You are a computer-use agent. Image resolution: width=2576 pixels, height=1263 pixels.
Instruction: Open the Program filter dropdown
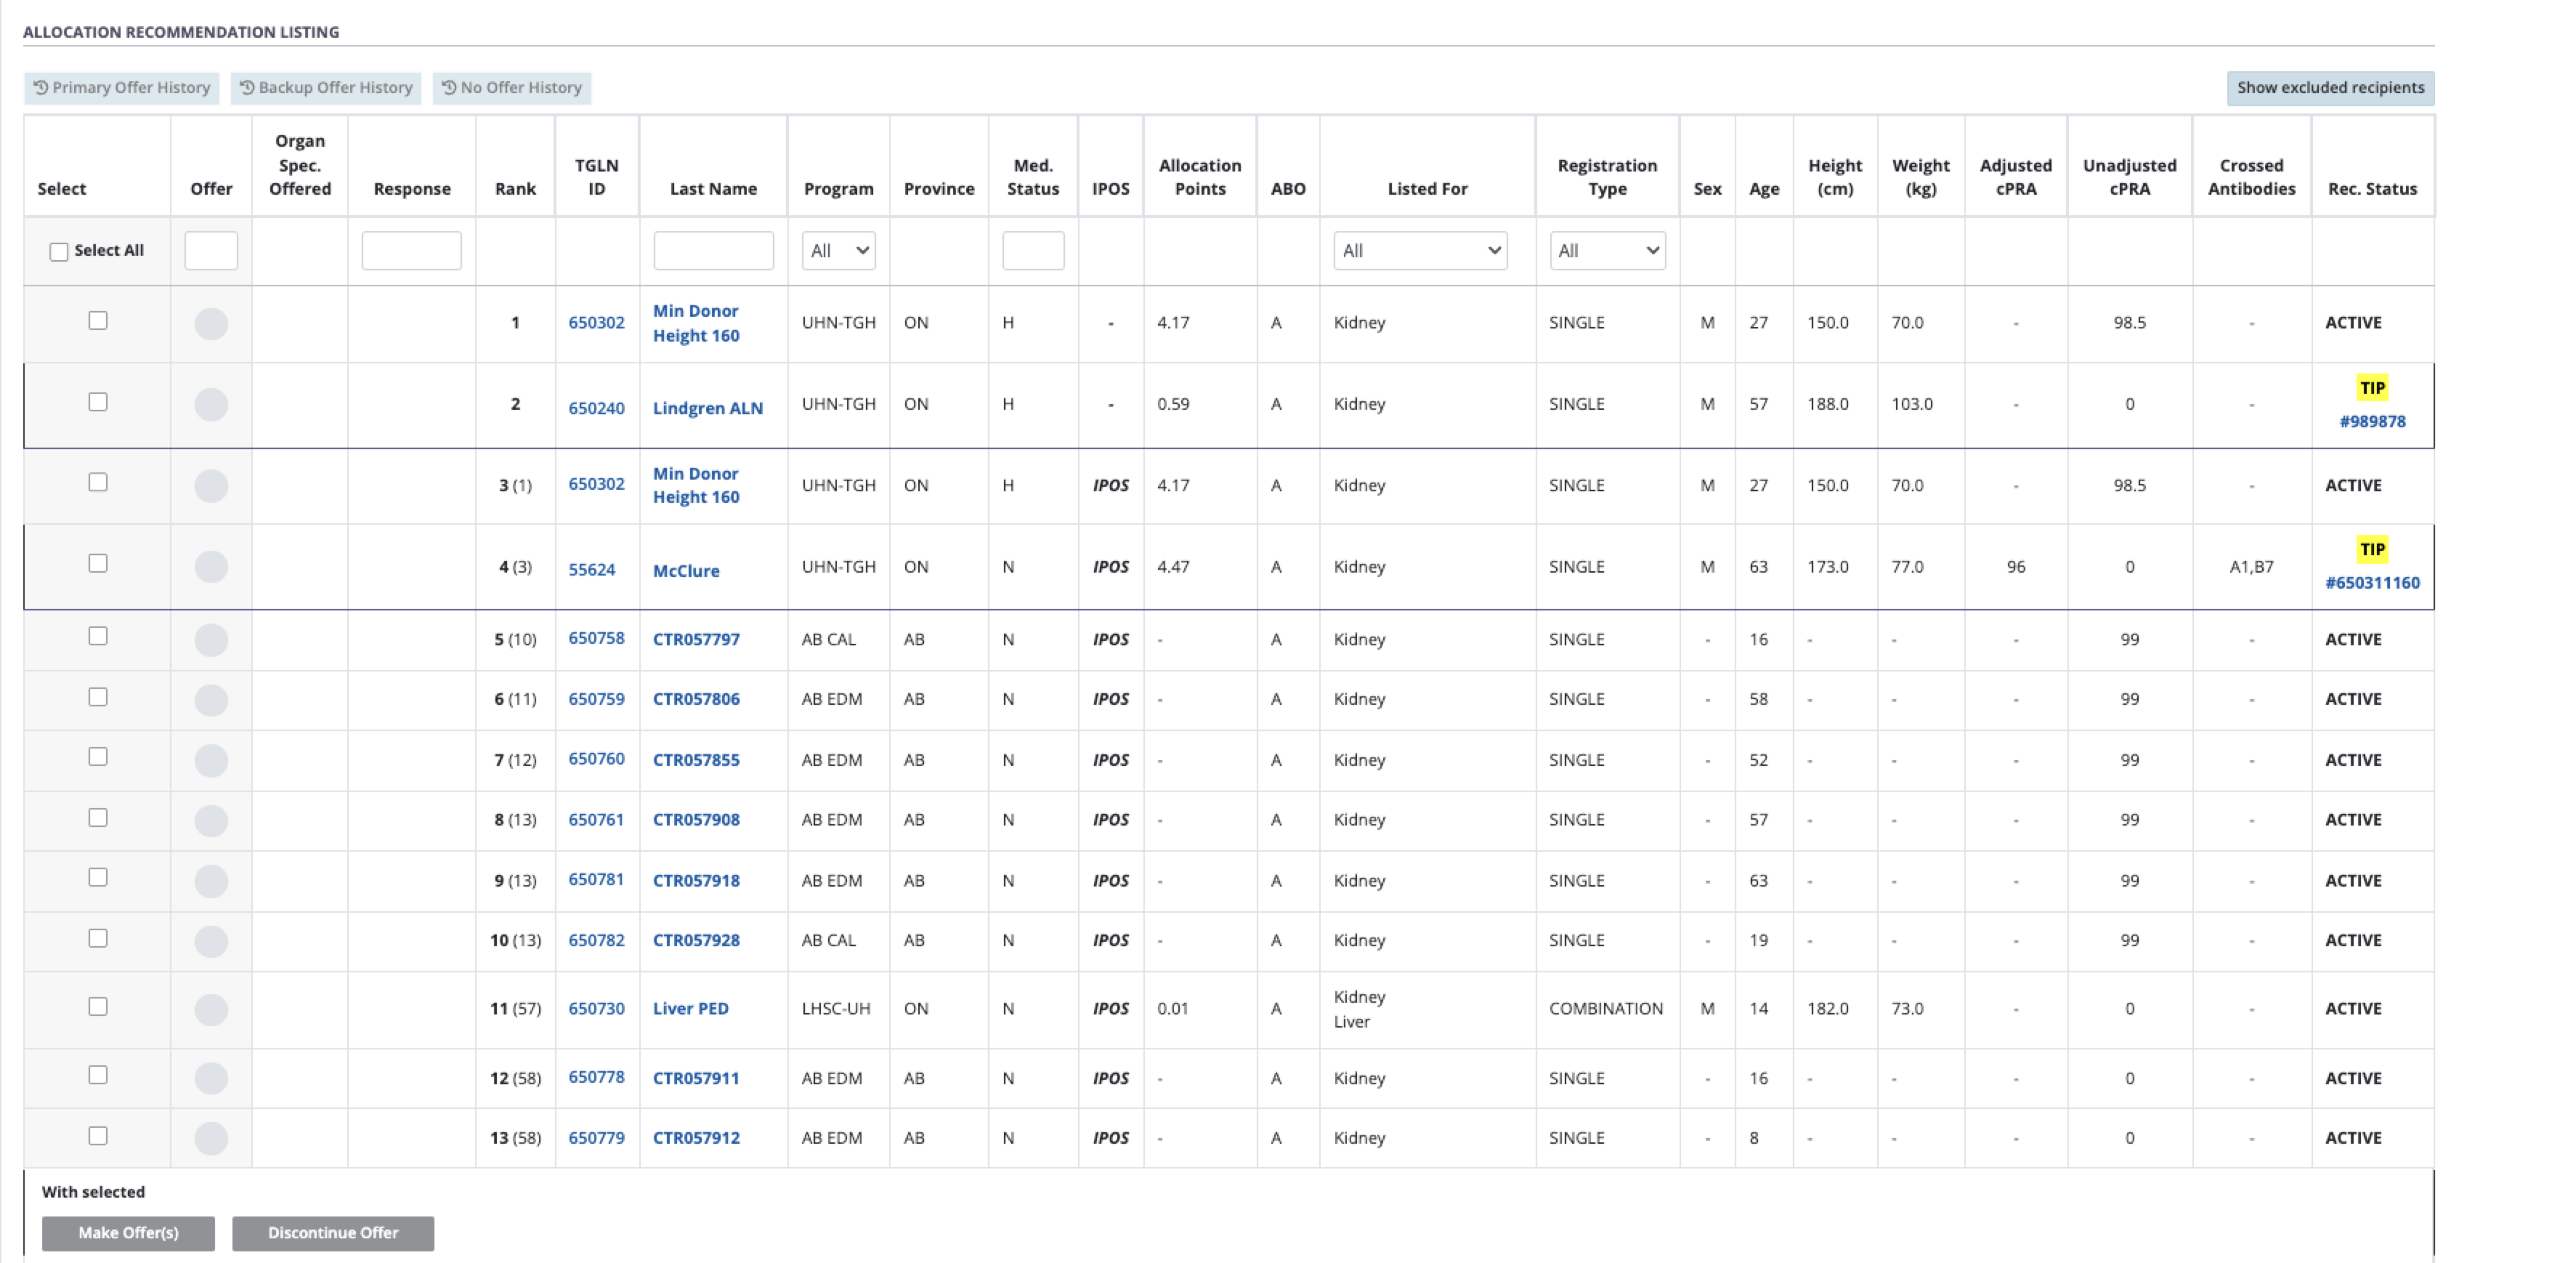(838, 250)
